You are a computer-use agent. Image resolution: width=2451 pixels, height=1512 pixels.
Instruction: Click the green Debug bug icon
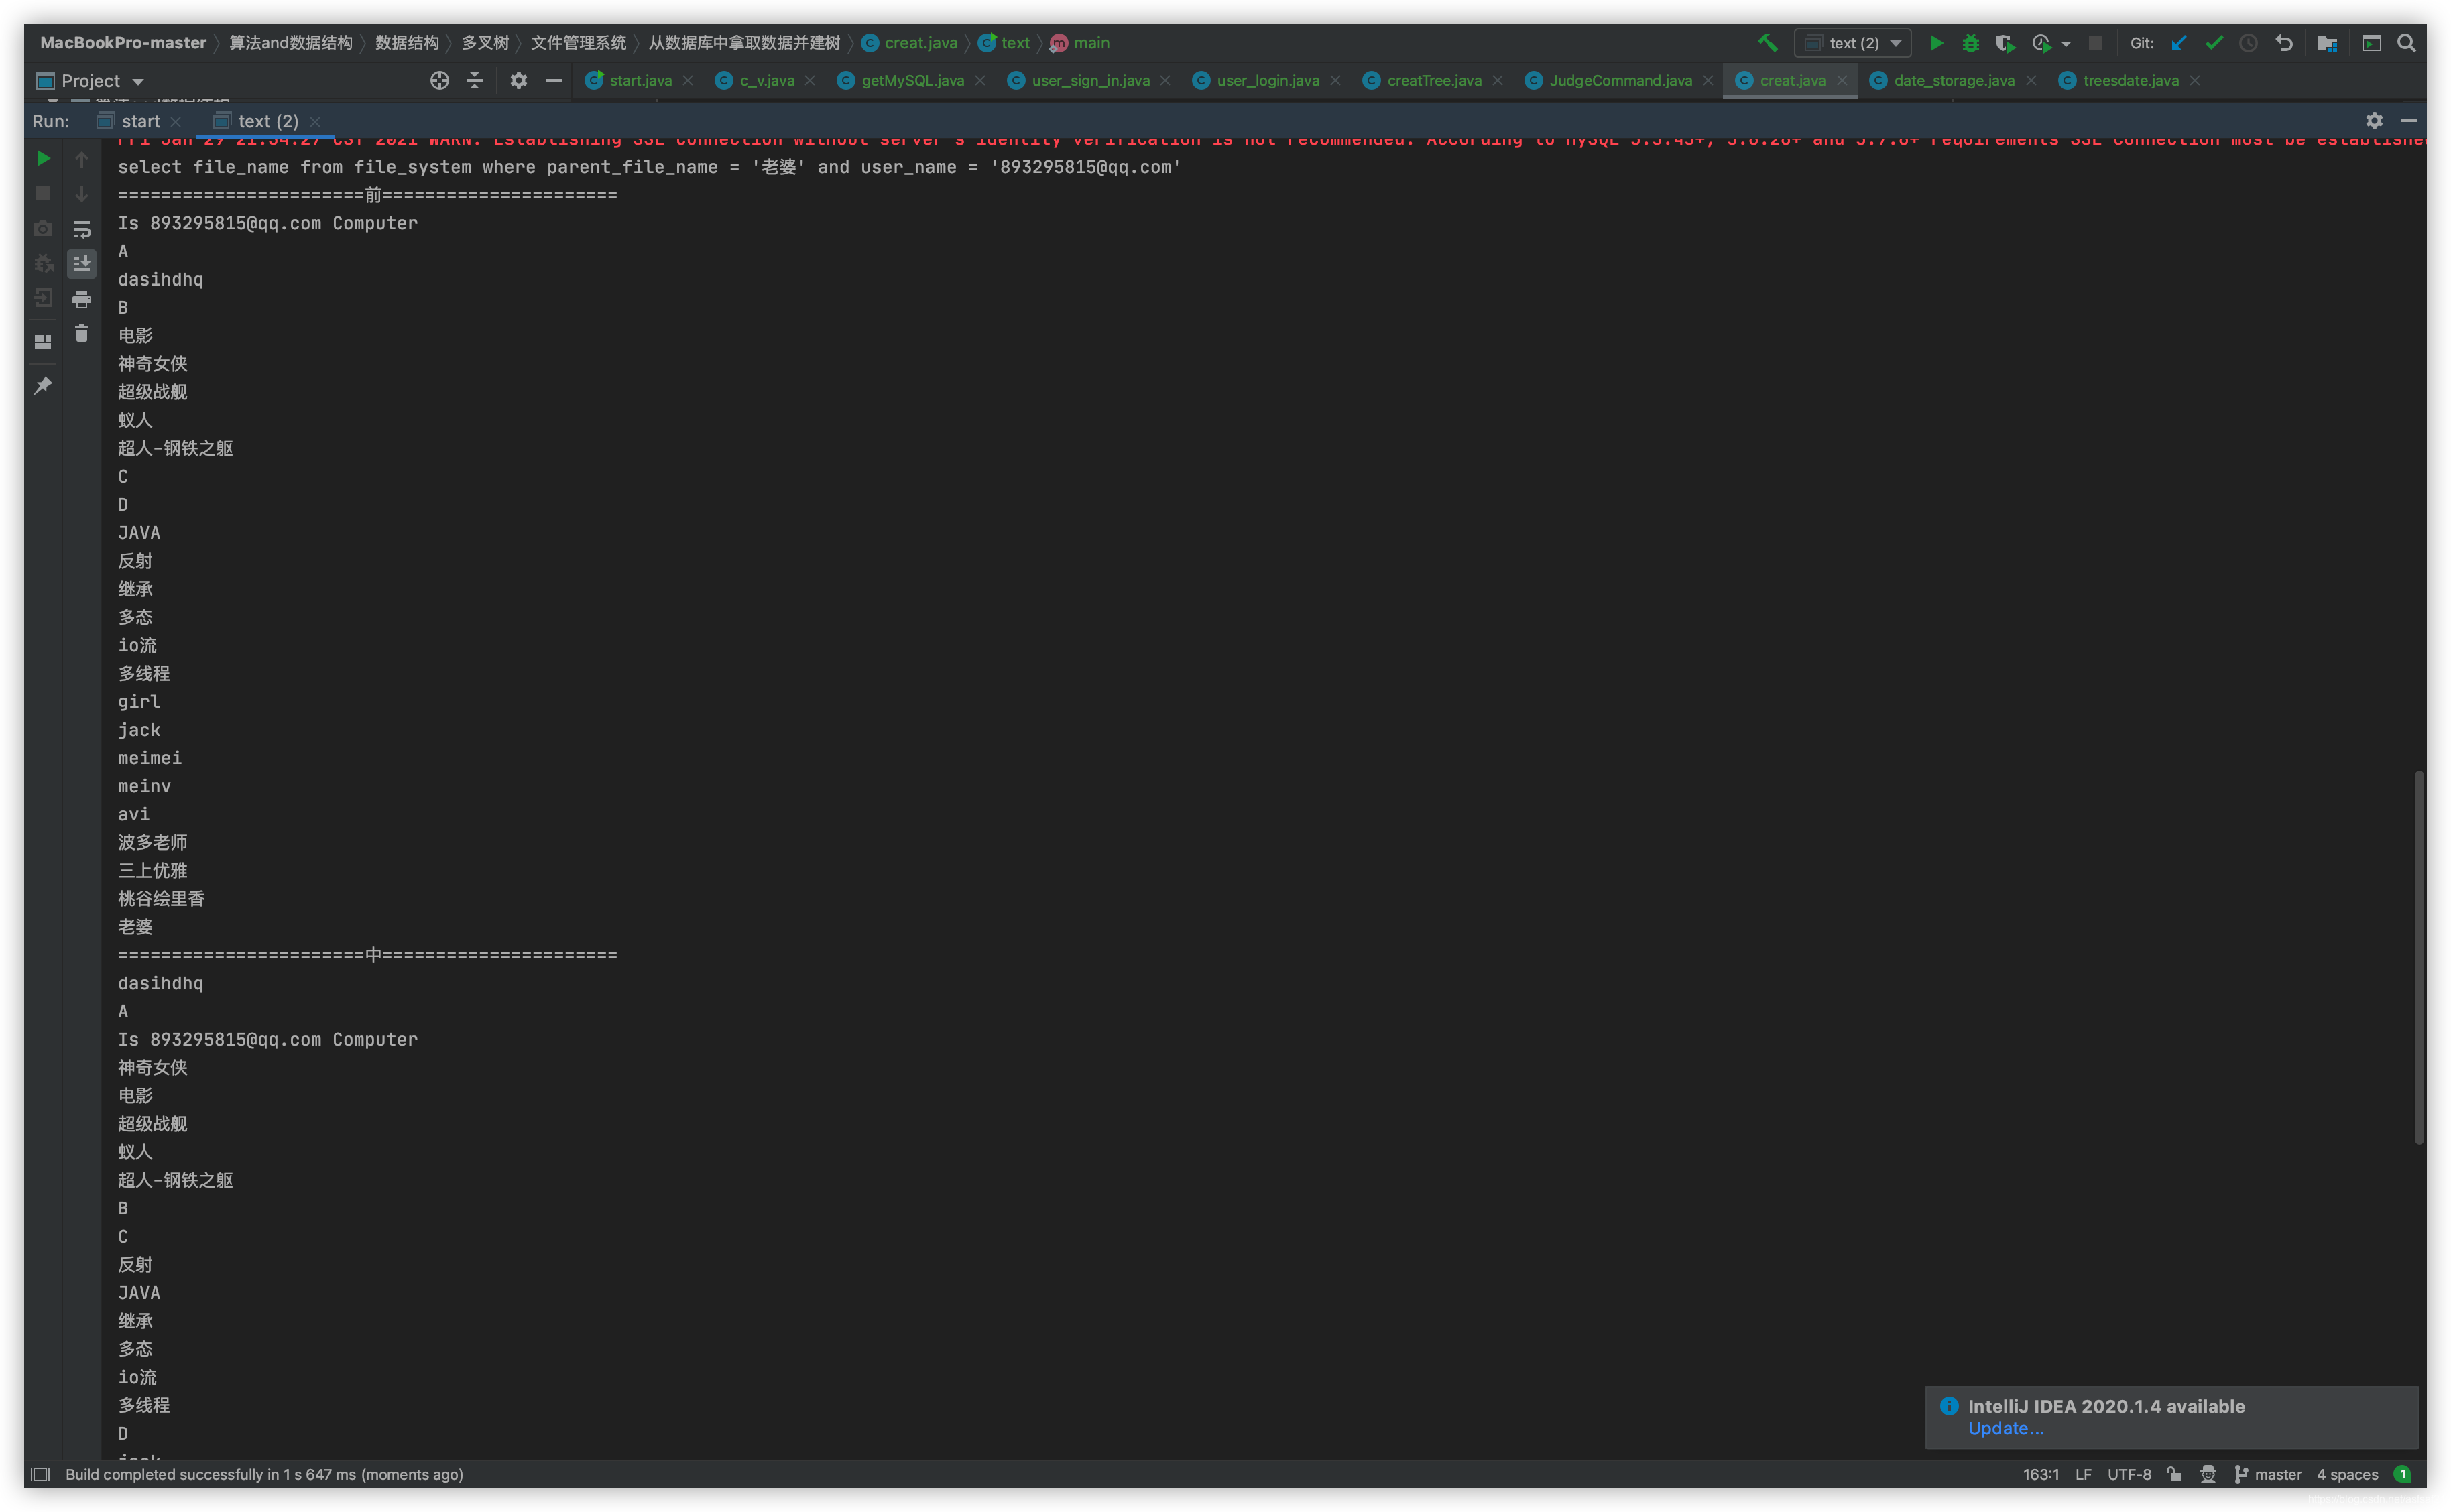(1970, 43)
